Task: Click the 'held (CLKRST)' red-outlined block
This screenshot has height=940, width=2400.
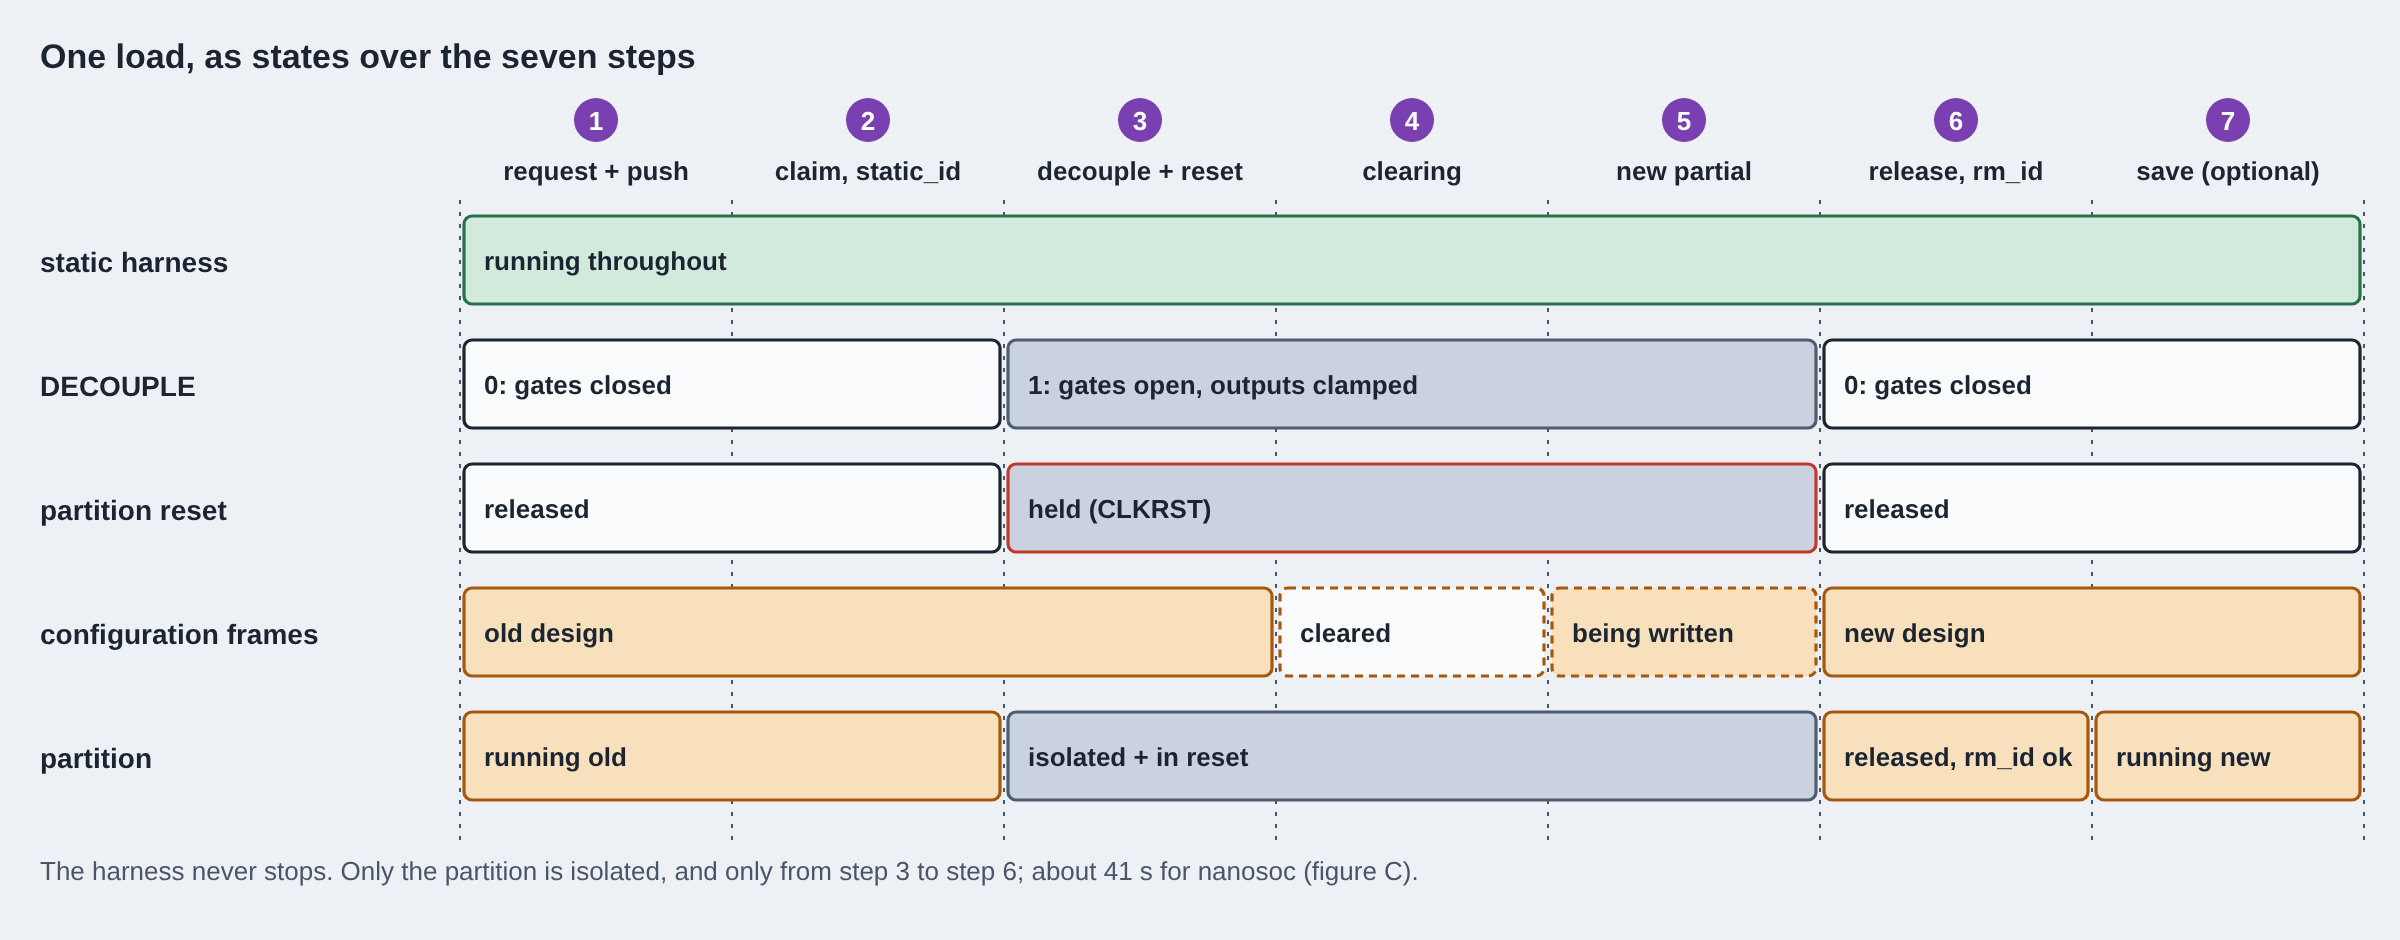Action: point(1412,508)
